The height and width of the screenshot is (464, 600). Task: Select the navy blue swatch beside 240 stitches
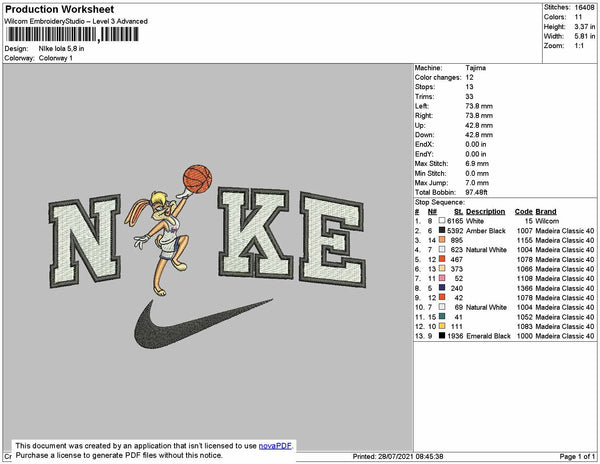click(x=442, y=288)
